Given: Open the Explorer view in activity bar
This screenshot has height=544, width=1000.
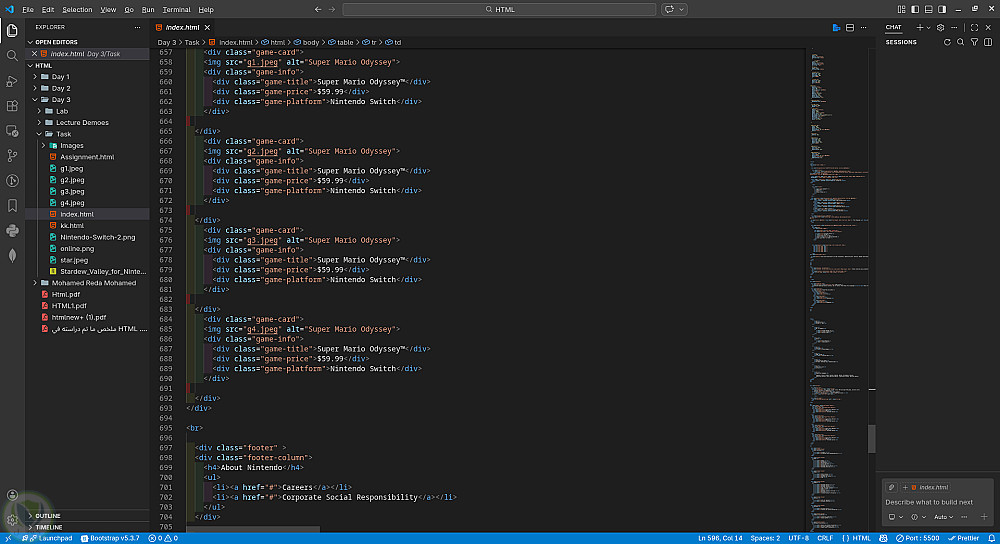Looking at the screenshot, I should click(x=12, y=31).
